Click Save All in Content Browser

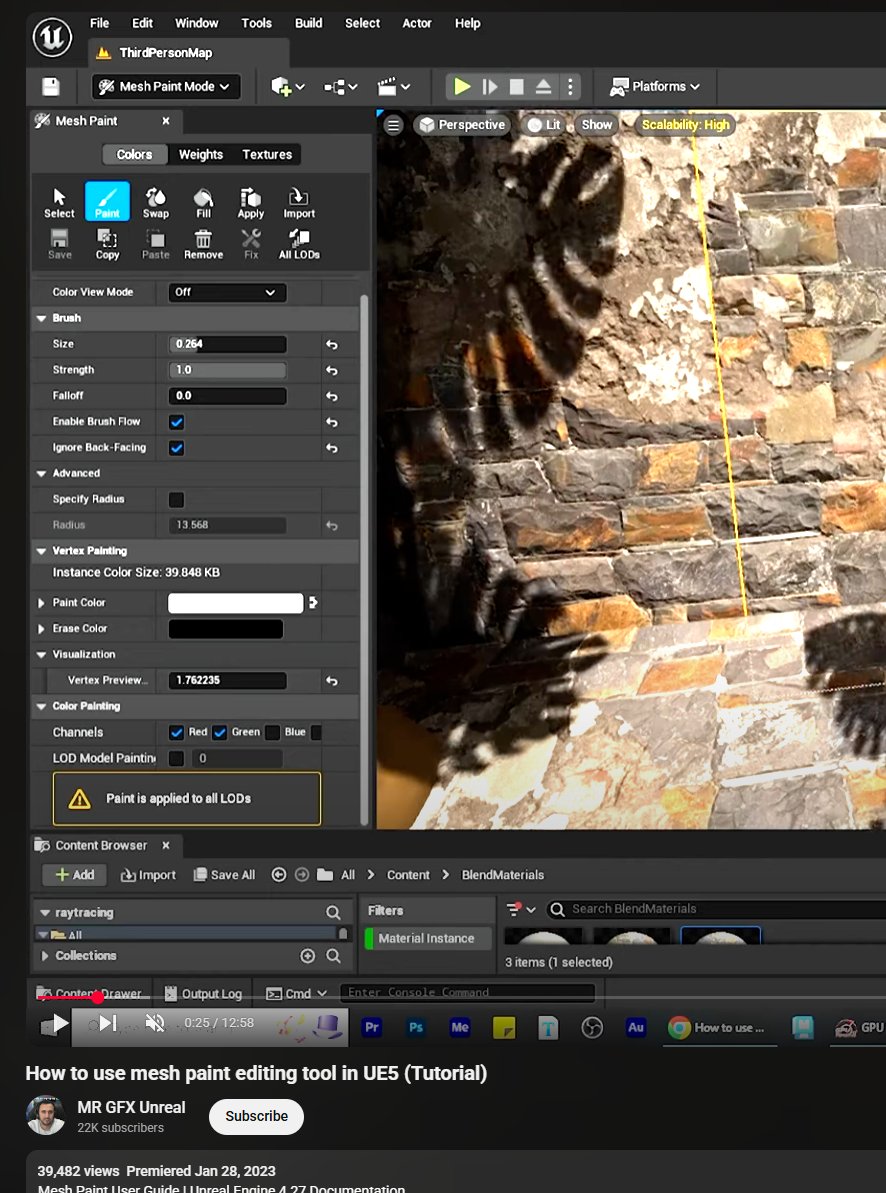pyautogui.click(x=224, y=875)
